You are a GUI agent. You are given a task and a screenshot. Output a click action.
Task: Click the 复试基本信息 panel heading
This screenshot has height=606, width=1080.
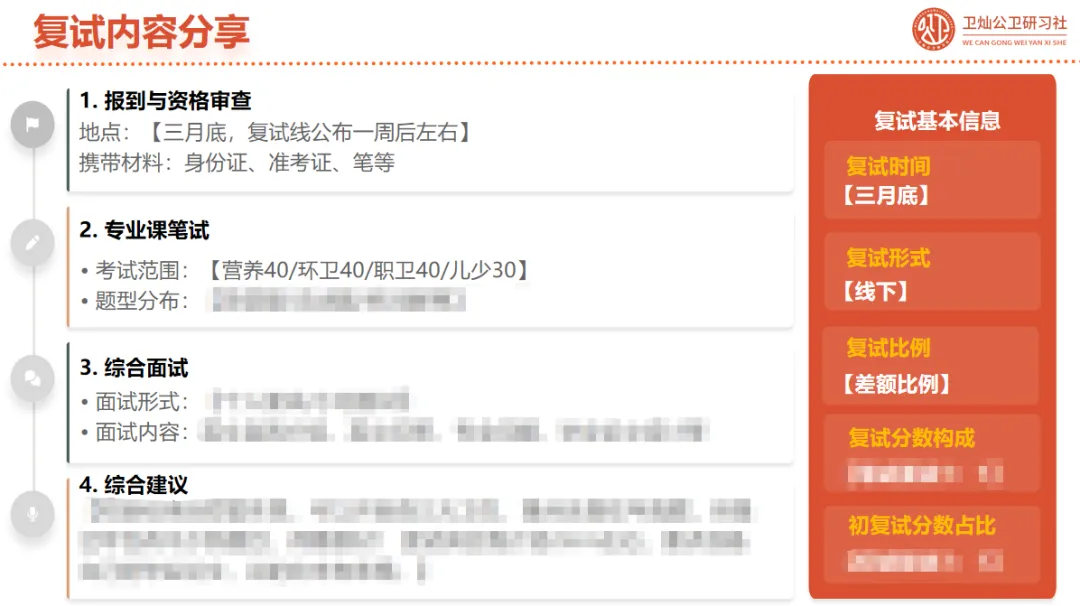[x=937, y=121]
